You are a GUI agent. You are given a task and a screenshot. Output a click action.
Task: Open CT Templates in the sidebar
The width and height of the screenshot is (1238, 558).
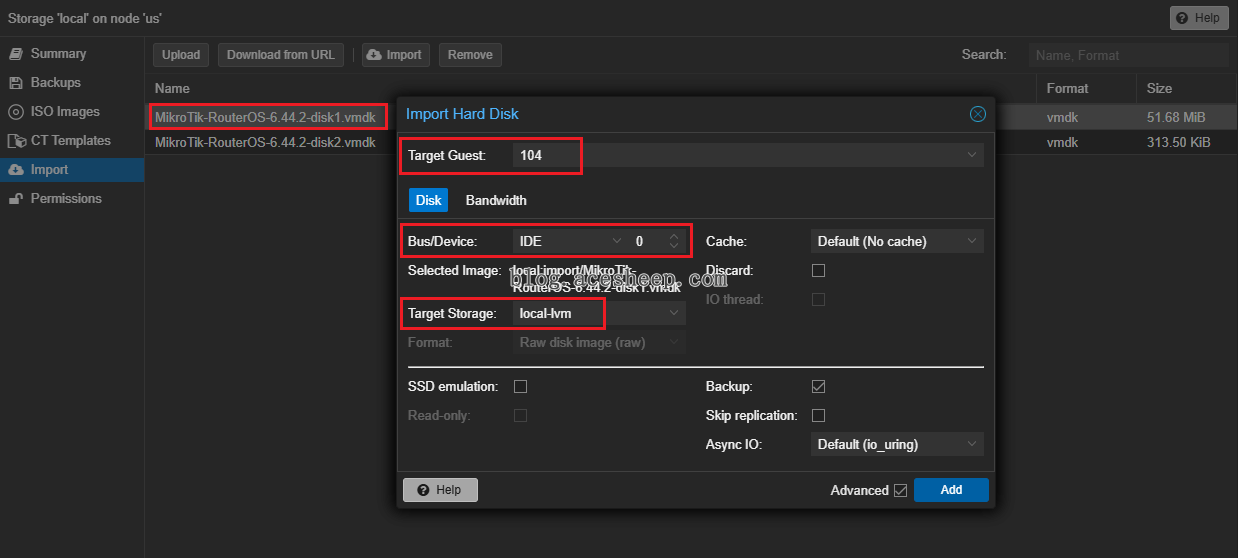click(72, 141)
